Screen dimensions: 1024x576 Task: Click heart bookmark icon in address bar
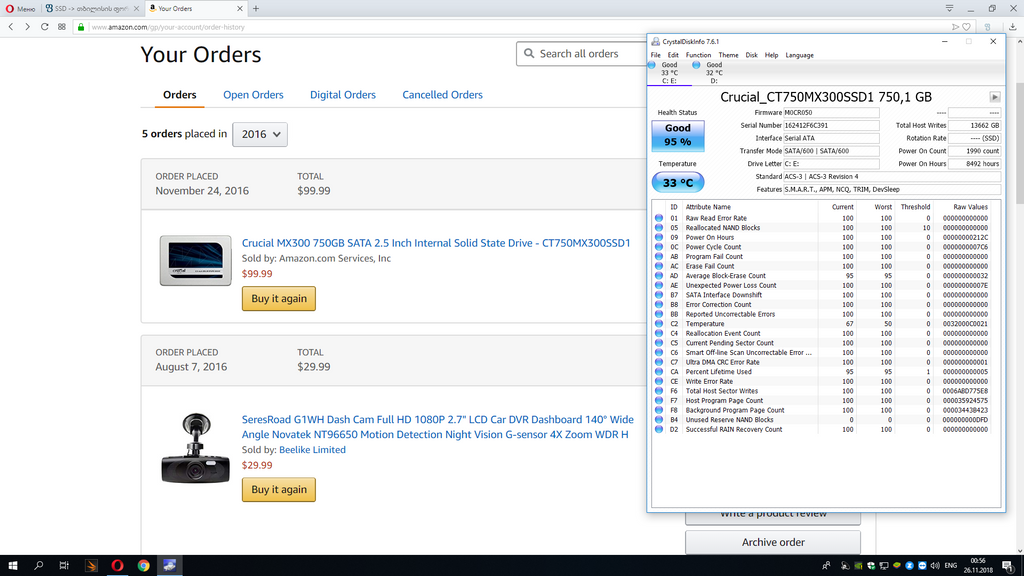[x=967, y=27]
